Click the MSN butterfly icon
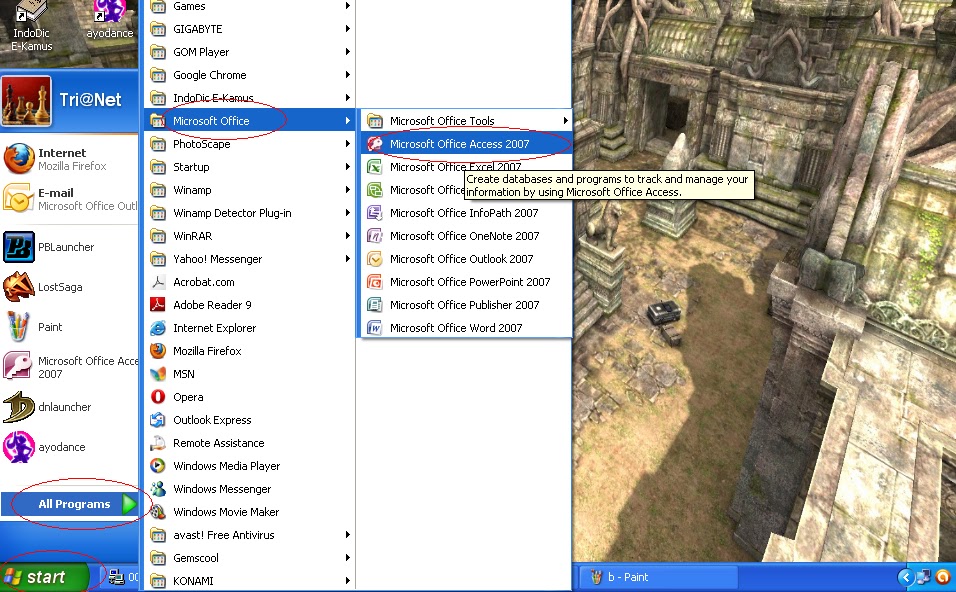Viewport: 956px width, 592px height. click(x=158, y=374)
